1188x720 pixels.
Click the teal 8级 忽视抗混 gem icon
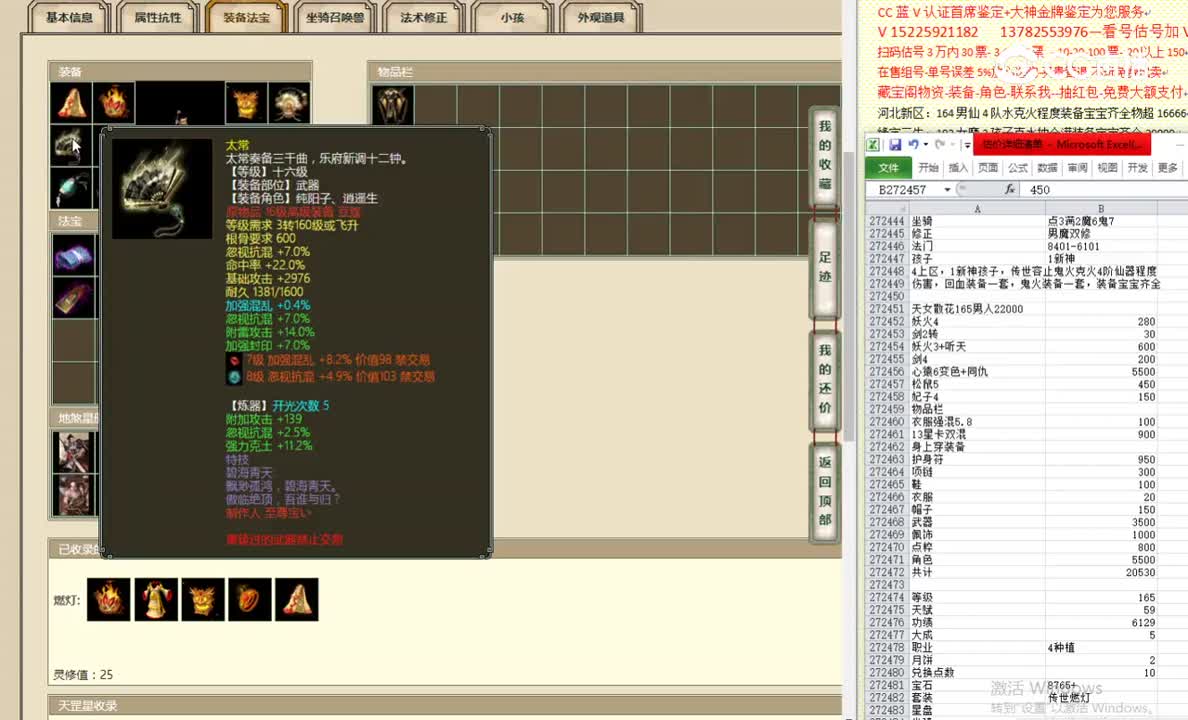pyautogui.click(x=234, y=377)
